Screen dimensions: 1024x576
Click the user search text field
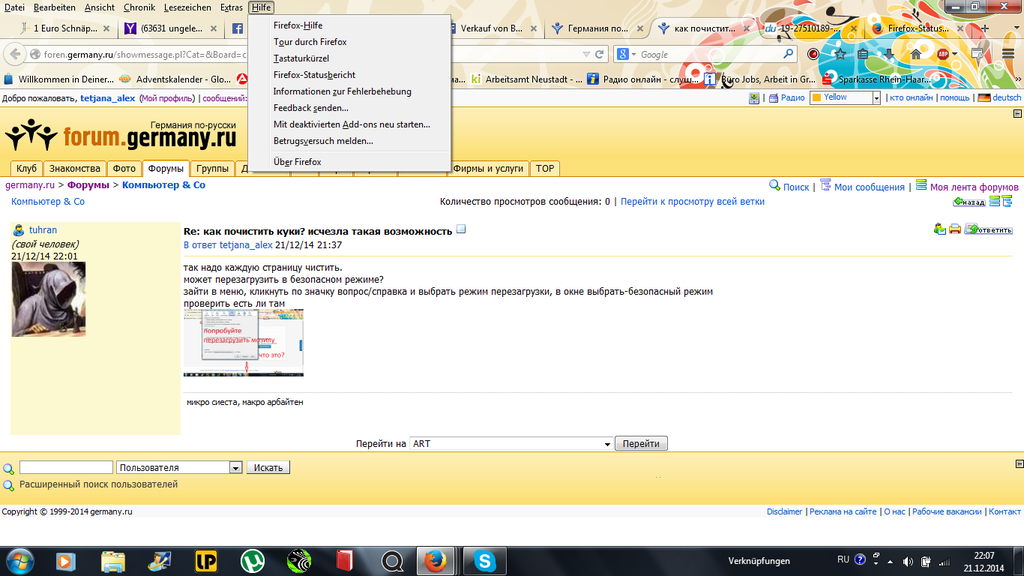tap(66, 468)
